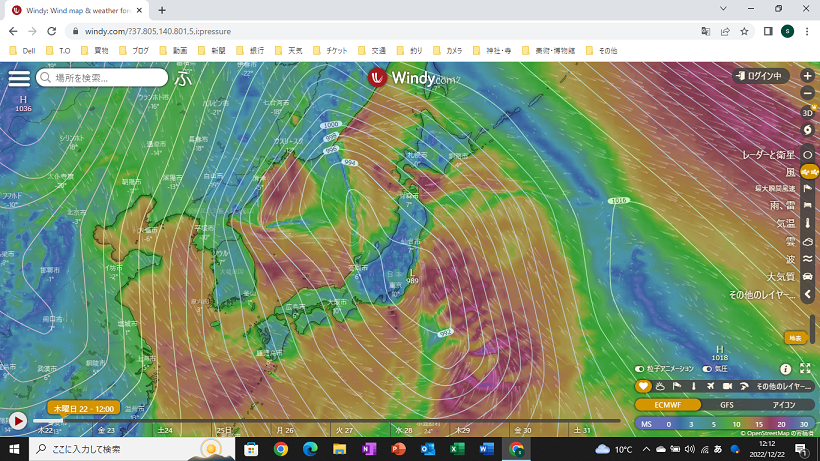Image resolution: width=820 pixels, height=461 pixels.
Task: Click the browser address bar URL
Action: pyautogui.click(x=158, y=31)
